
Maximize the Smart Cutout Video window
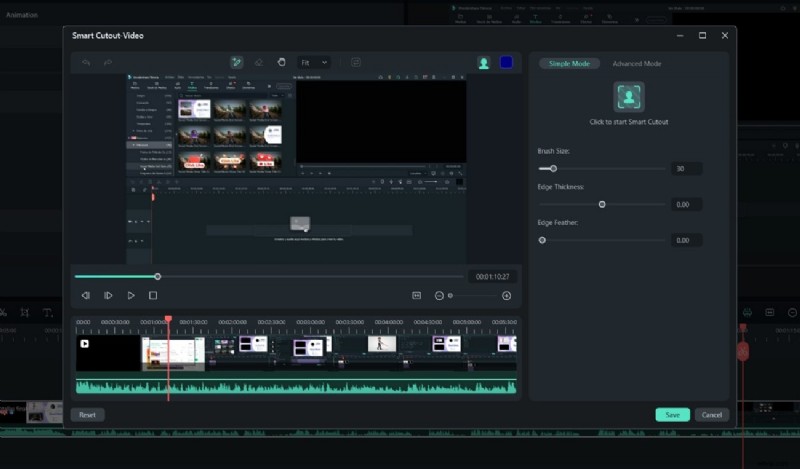(703, 35)
